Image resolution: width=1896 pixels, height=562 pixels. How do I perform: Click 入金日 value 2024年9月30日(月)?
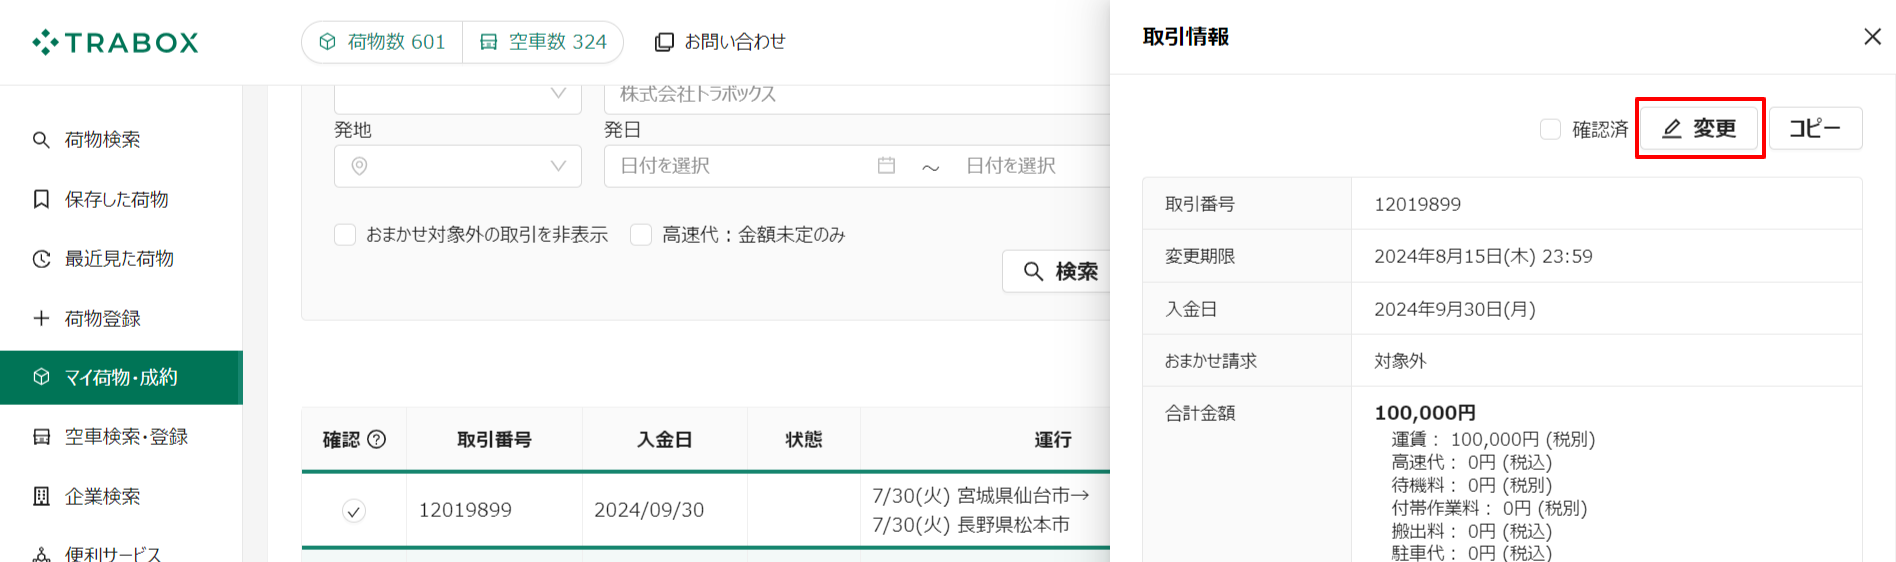pyautogui.click(x=1454, y=309)
